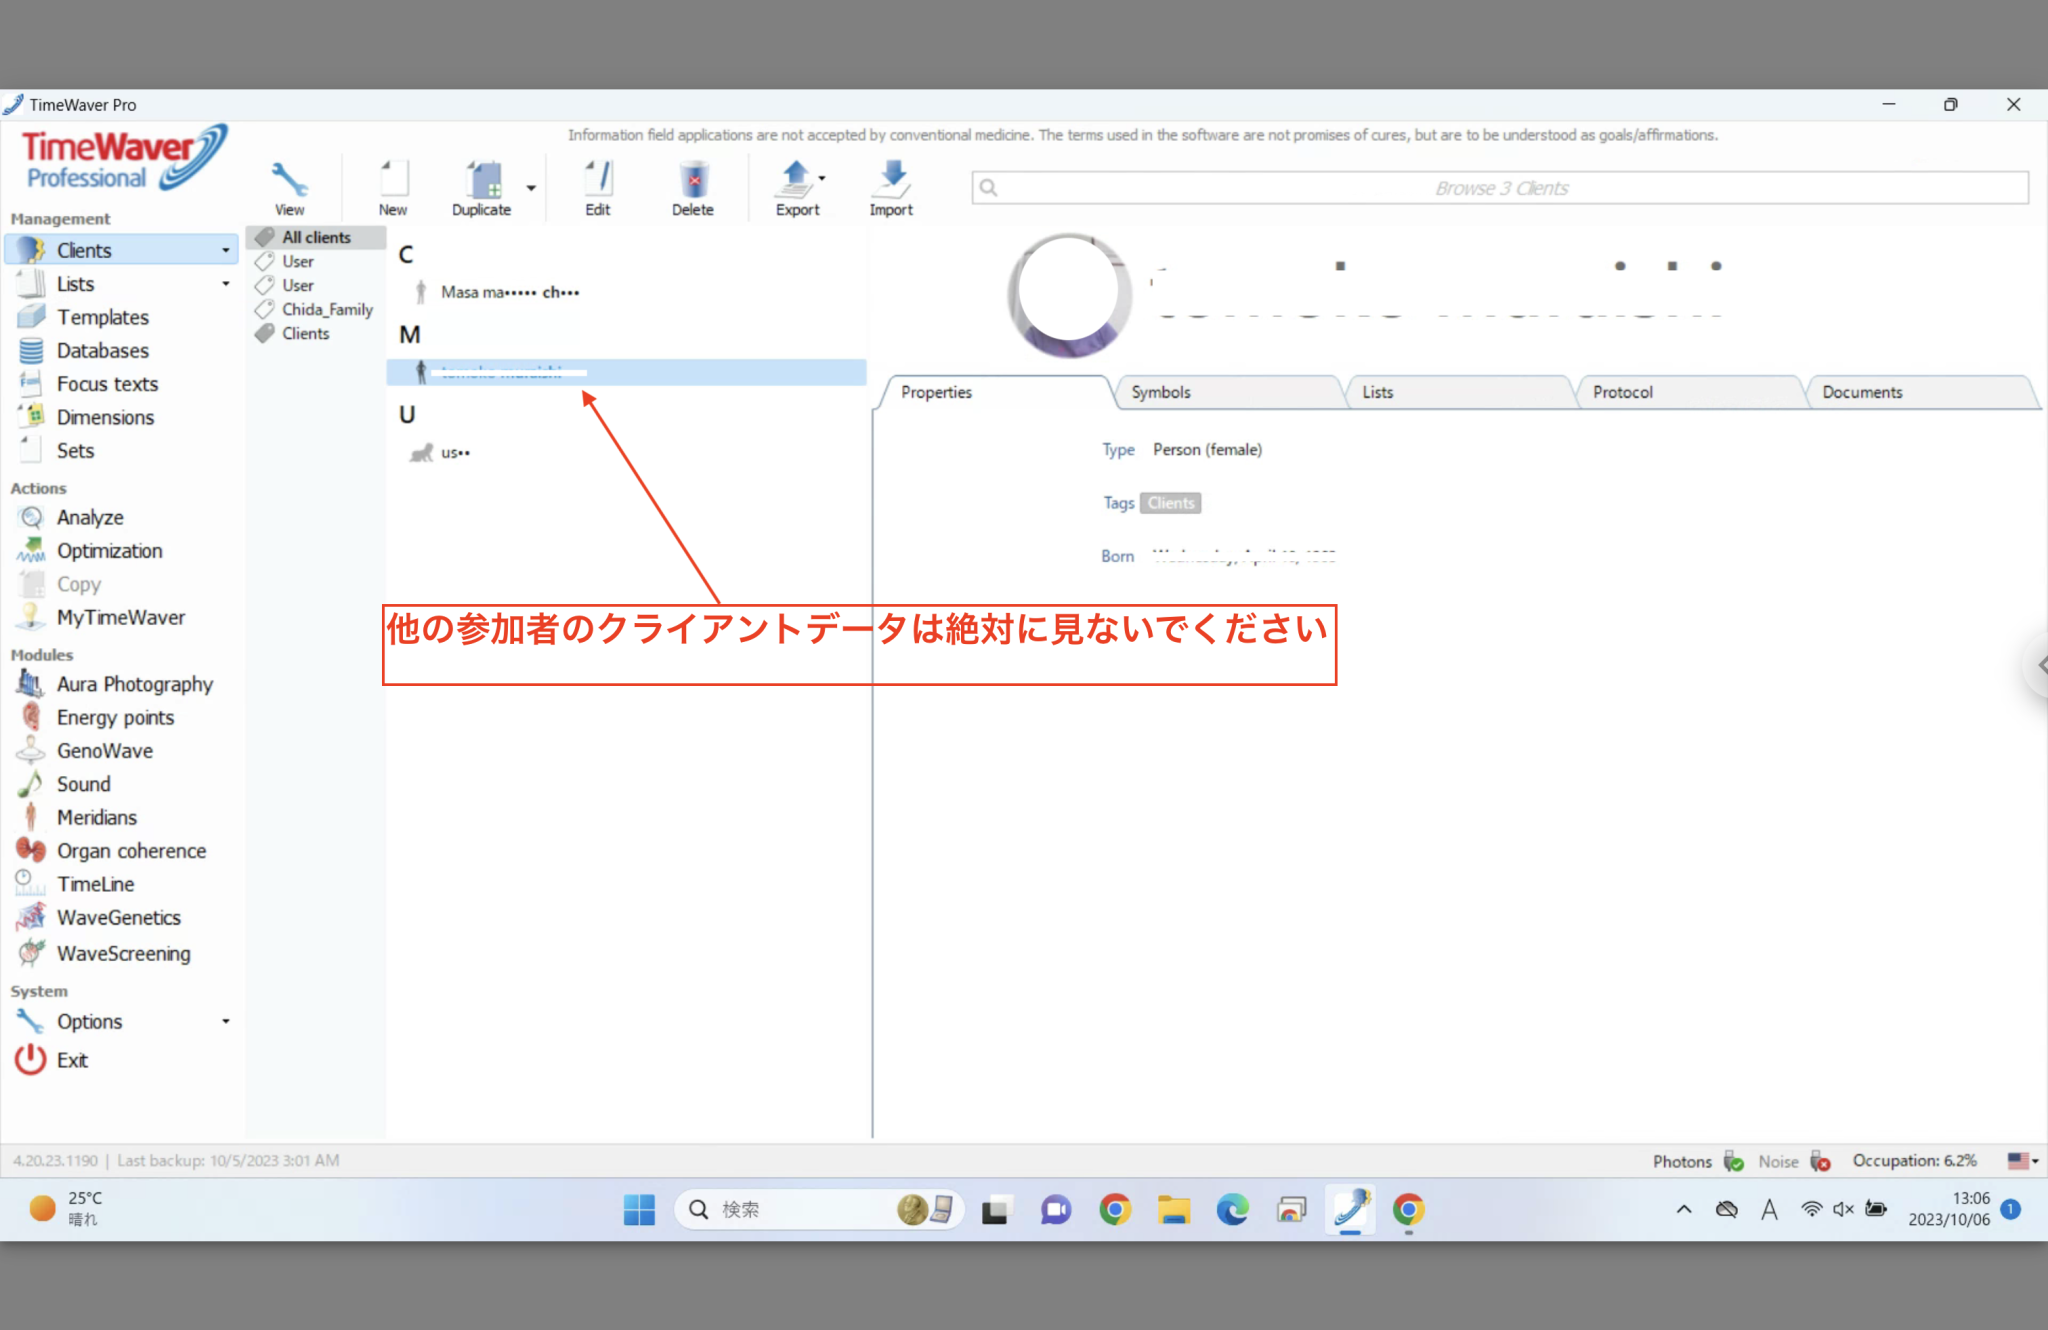Viewport: 2048px width, 1330px height.
Task: Delete the selected client
Action: (x=692, y=188)
